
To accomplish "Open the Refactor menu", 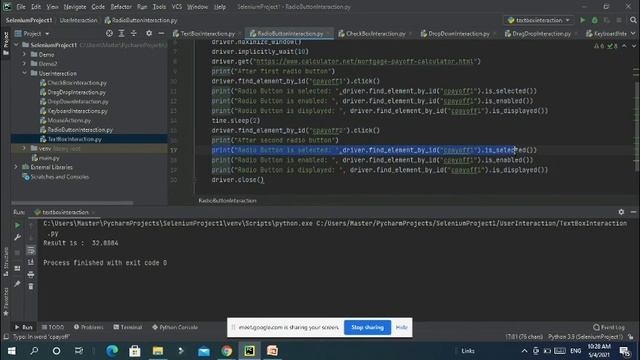I will pyautogui.click(x=121, y=7).
